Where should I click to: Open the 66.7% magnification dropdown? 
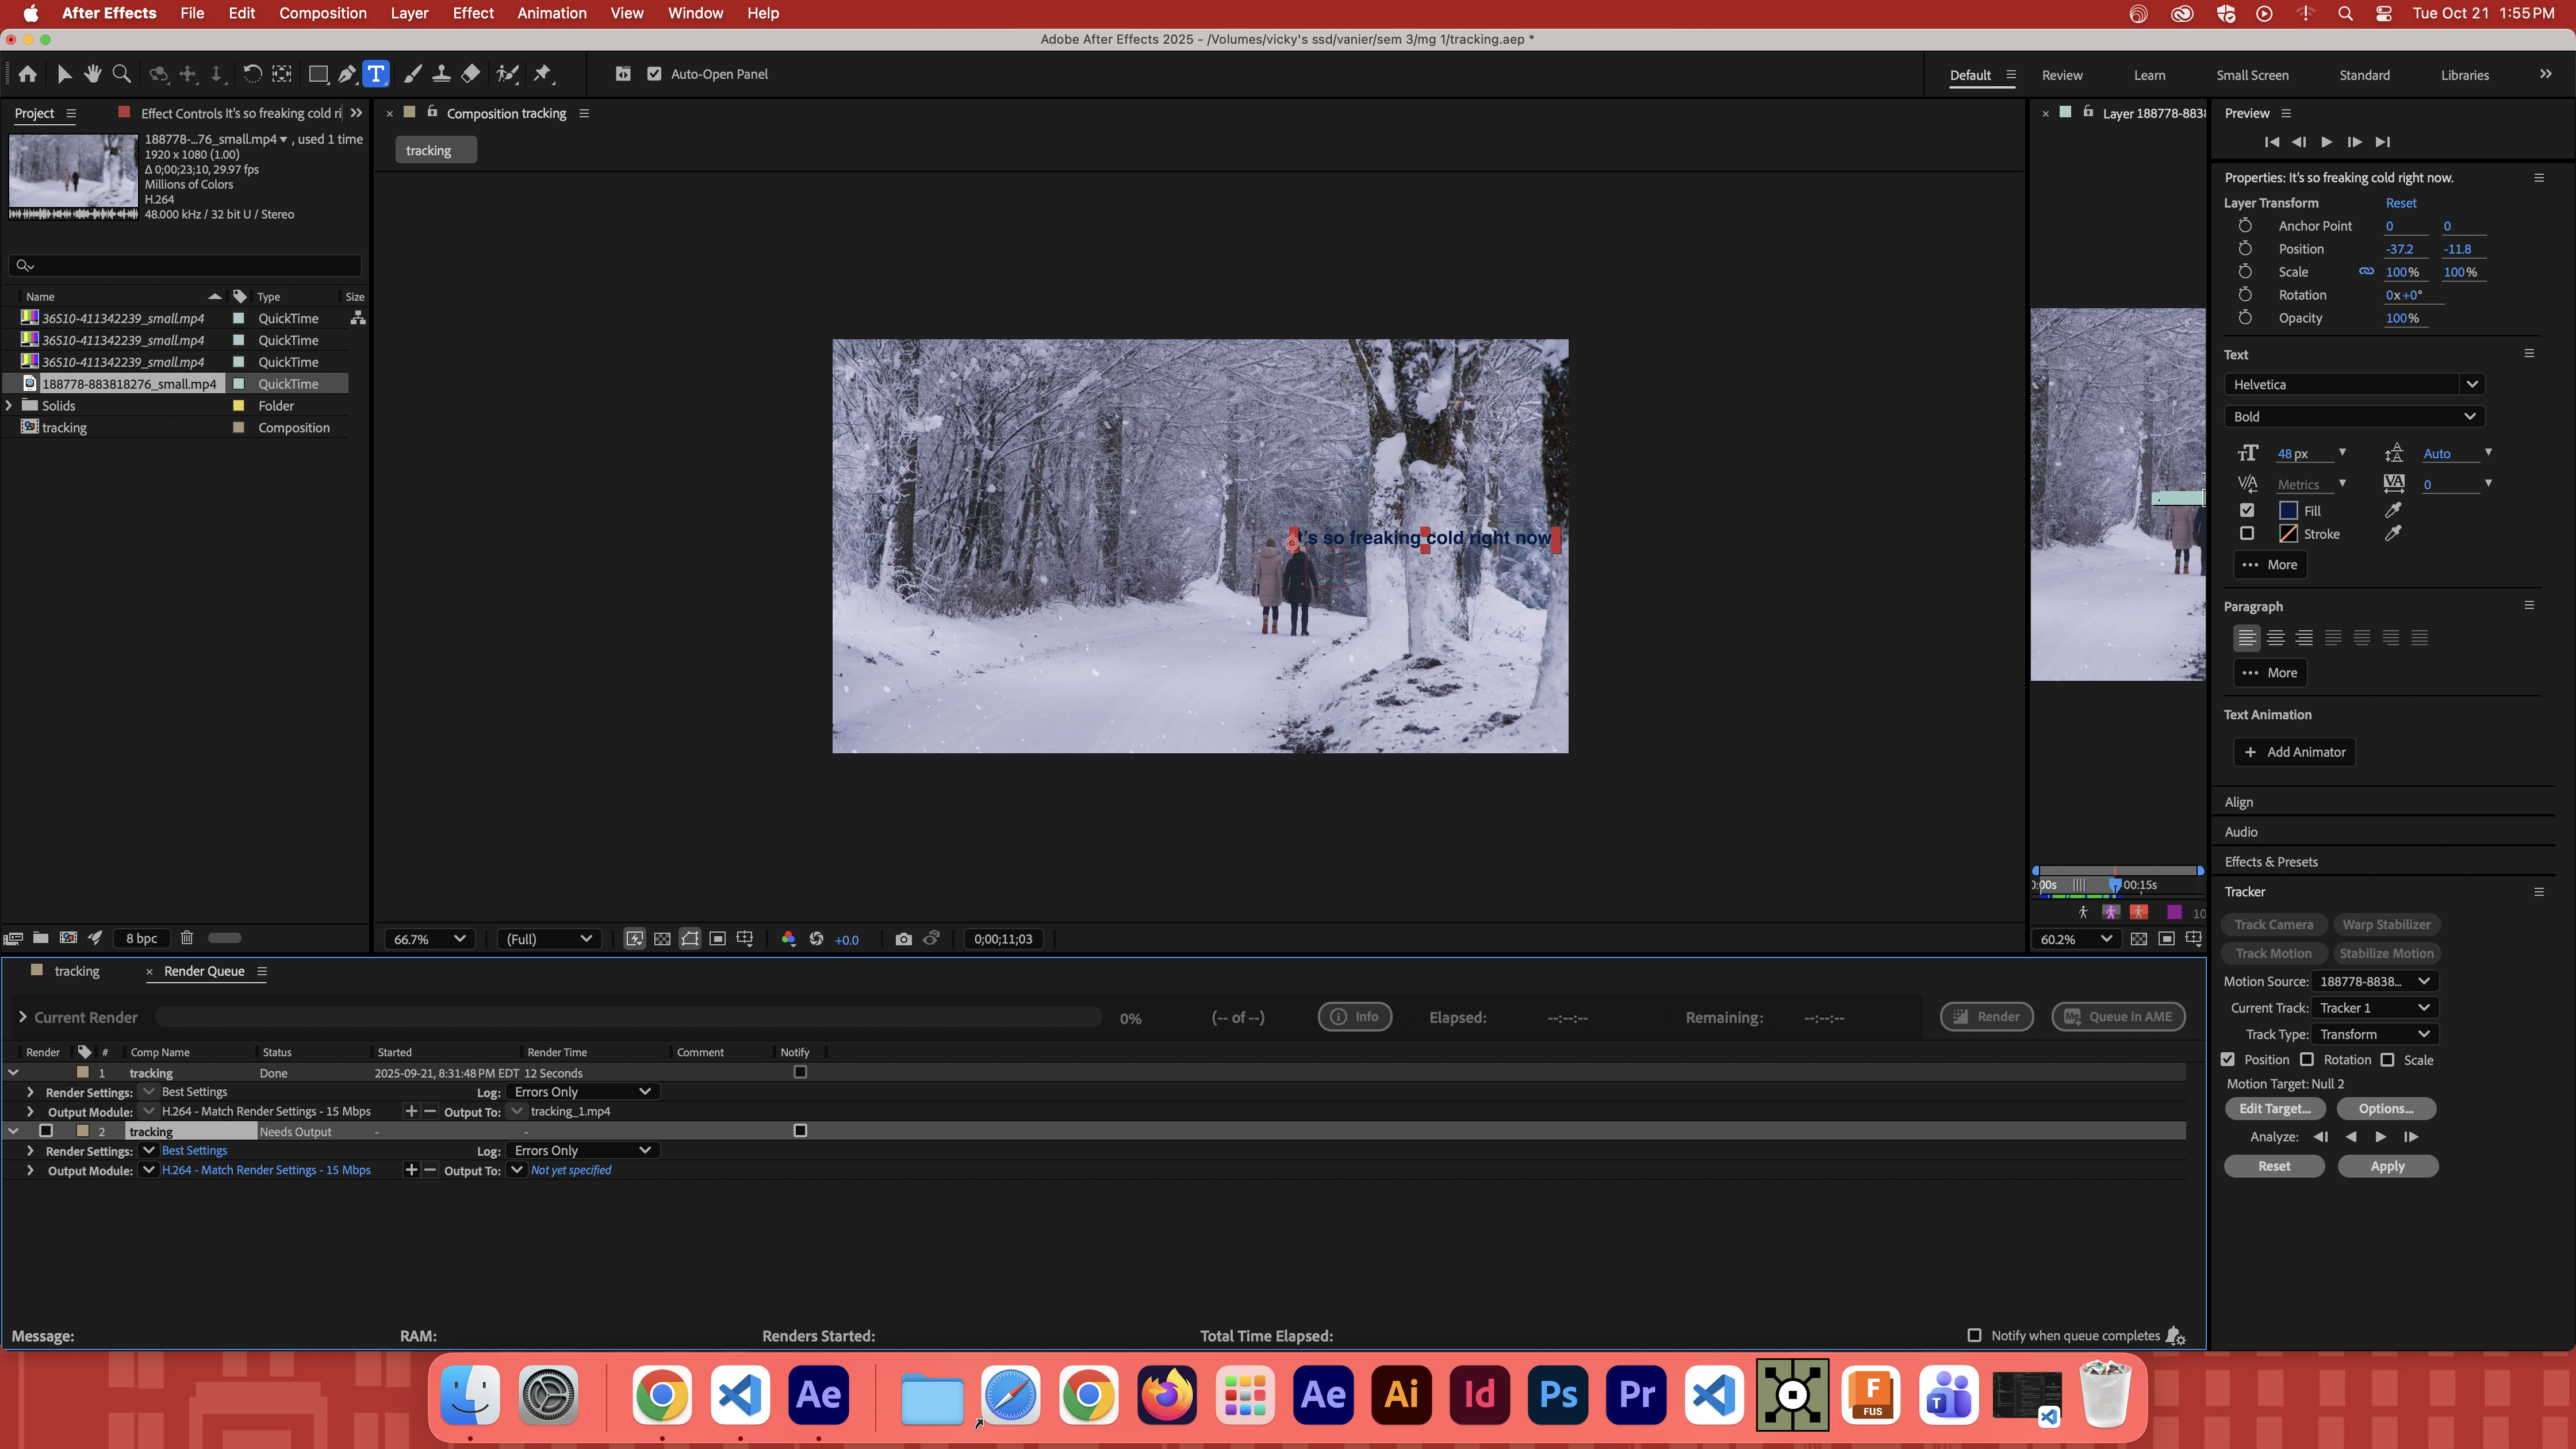pos(429,939)
